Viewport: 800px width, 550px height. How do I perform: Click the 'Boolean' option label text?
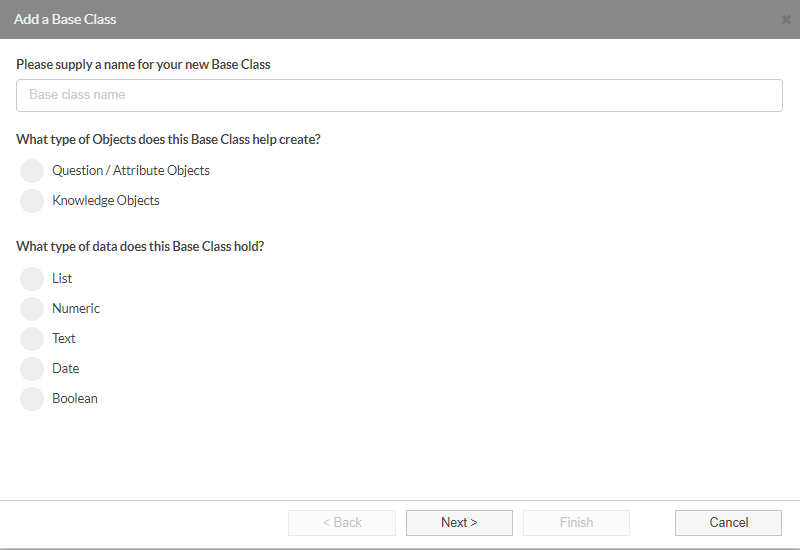[74, 398]
